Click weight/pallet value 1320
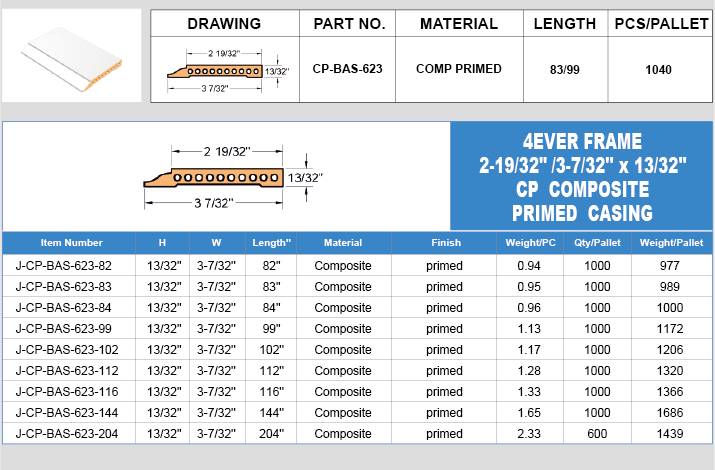This screenshot has width=715, height=470. point(669,370)
